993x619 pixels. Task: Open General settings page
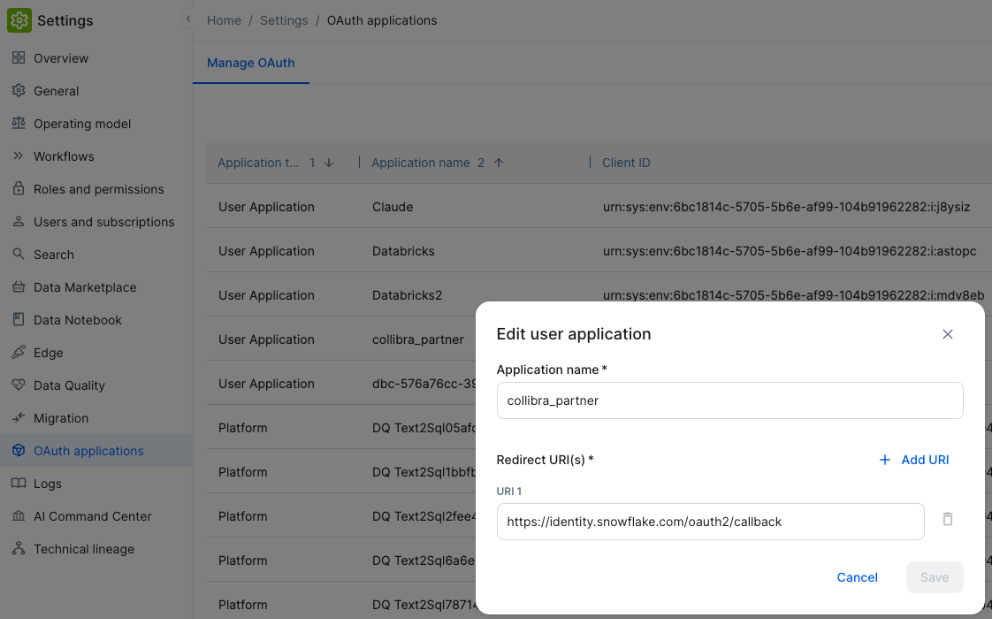point(56,91)
